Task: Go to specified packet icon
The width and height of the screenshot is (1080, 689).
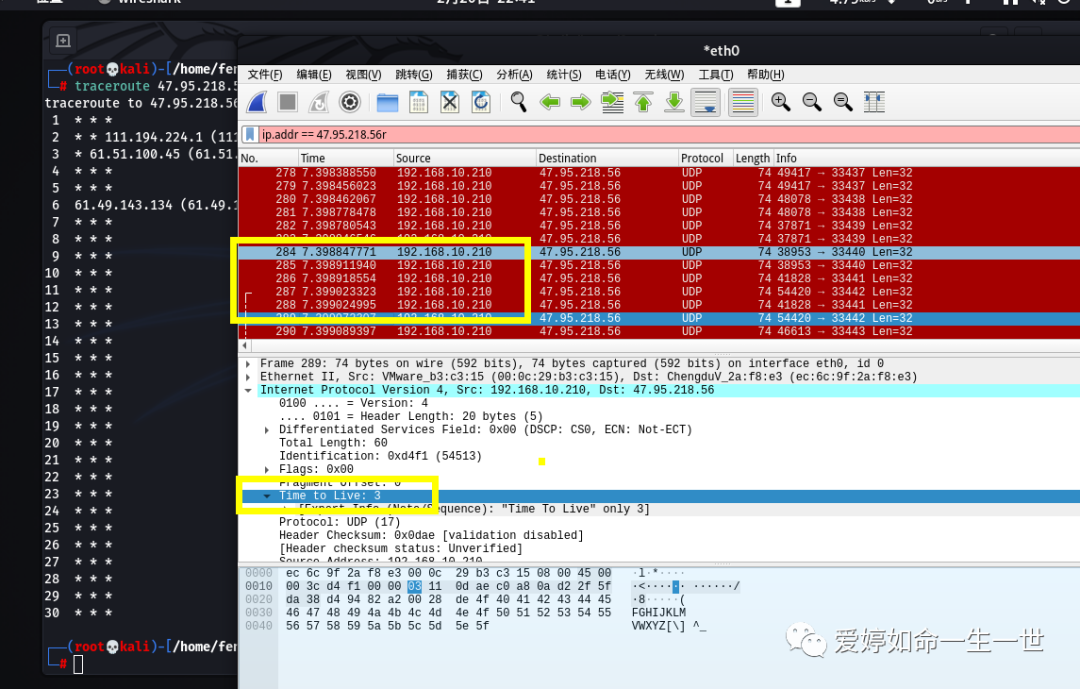Action: pyautogui.click(x=612, y=103)
